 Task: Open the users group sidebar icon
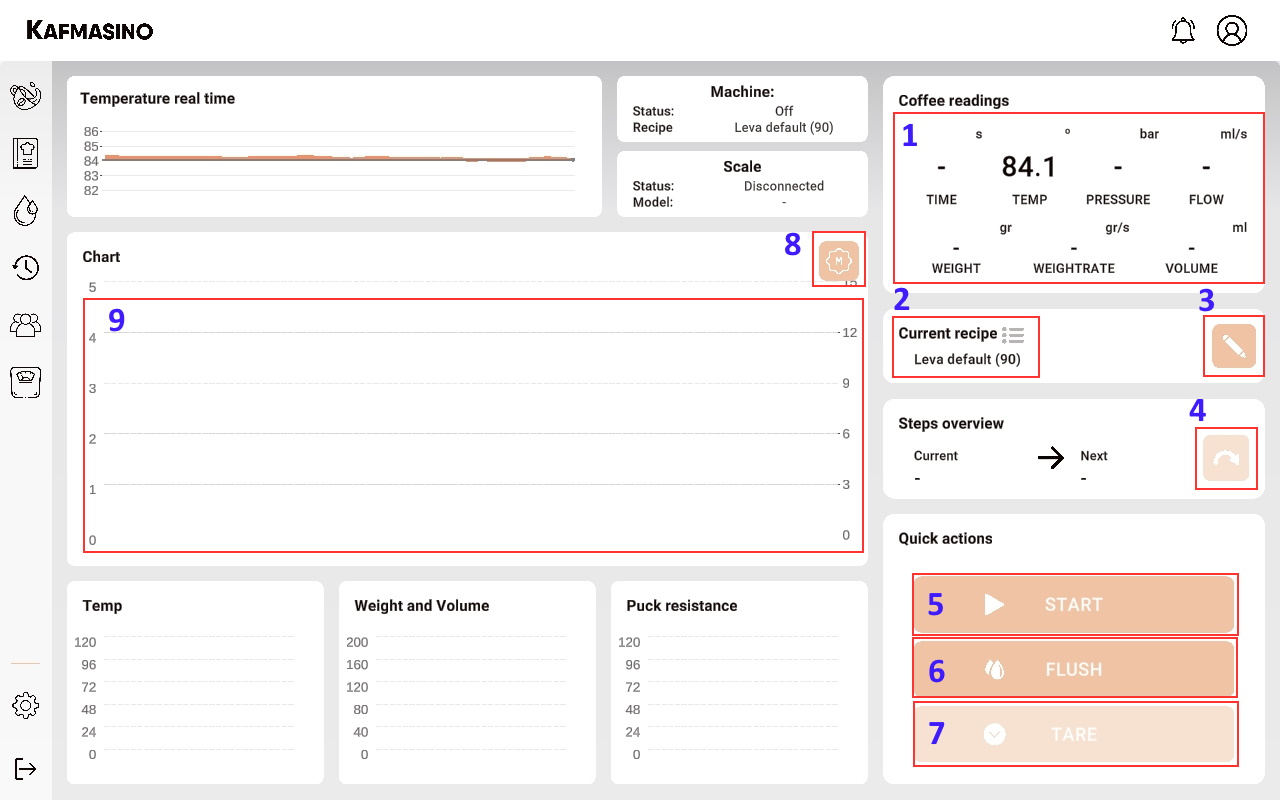(26, 324)
